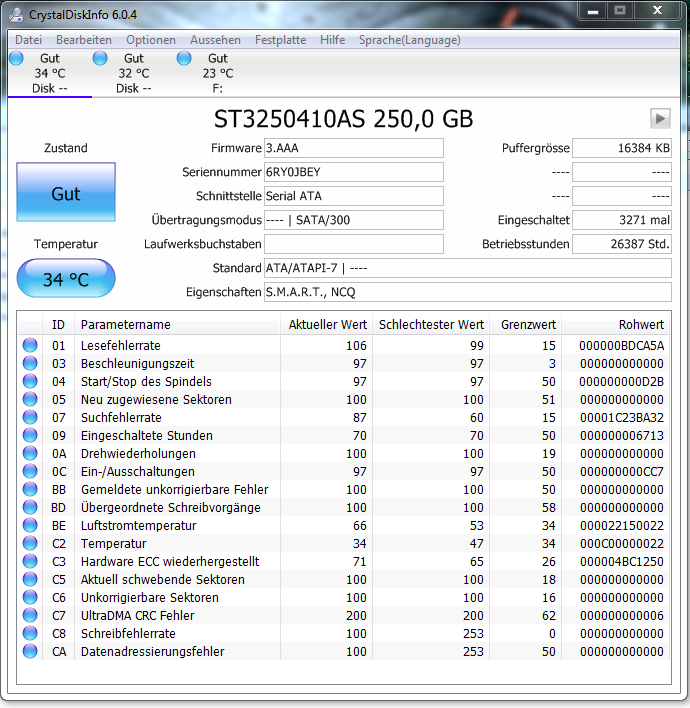690x708 pixels.
Task: Click status circle of Hardware ECC wiederhergestellt
Action: [30, 561]
